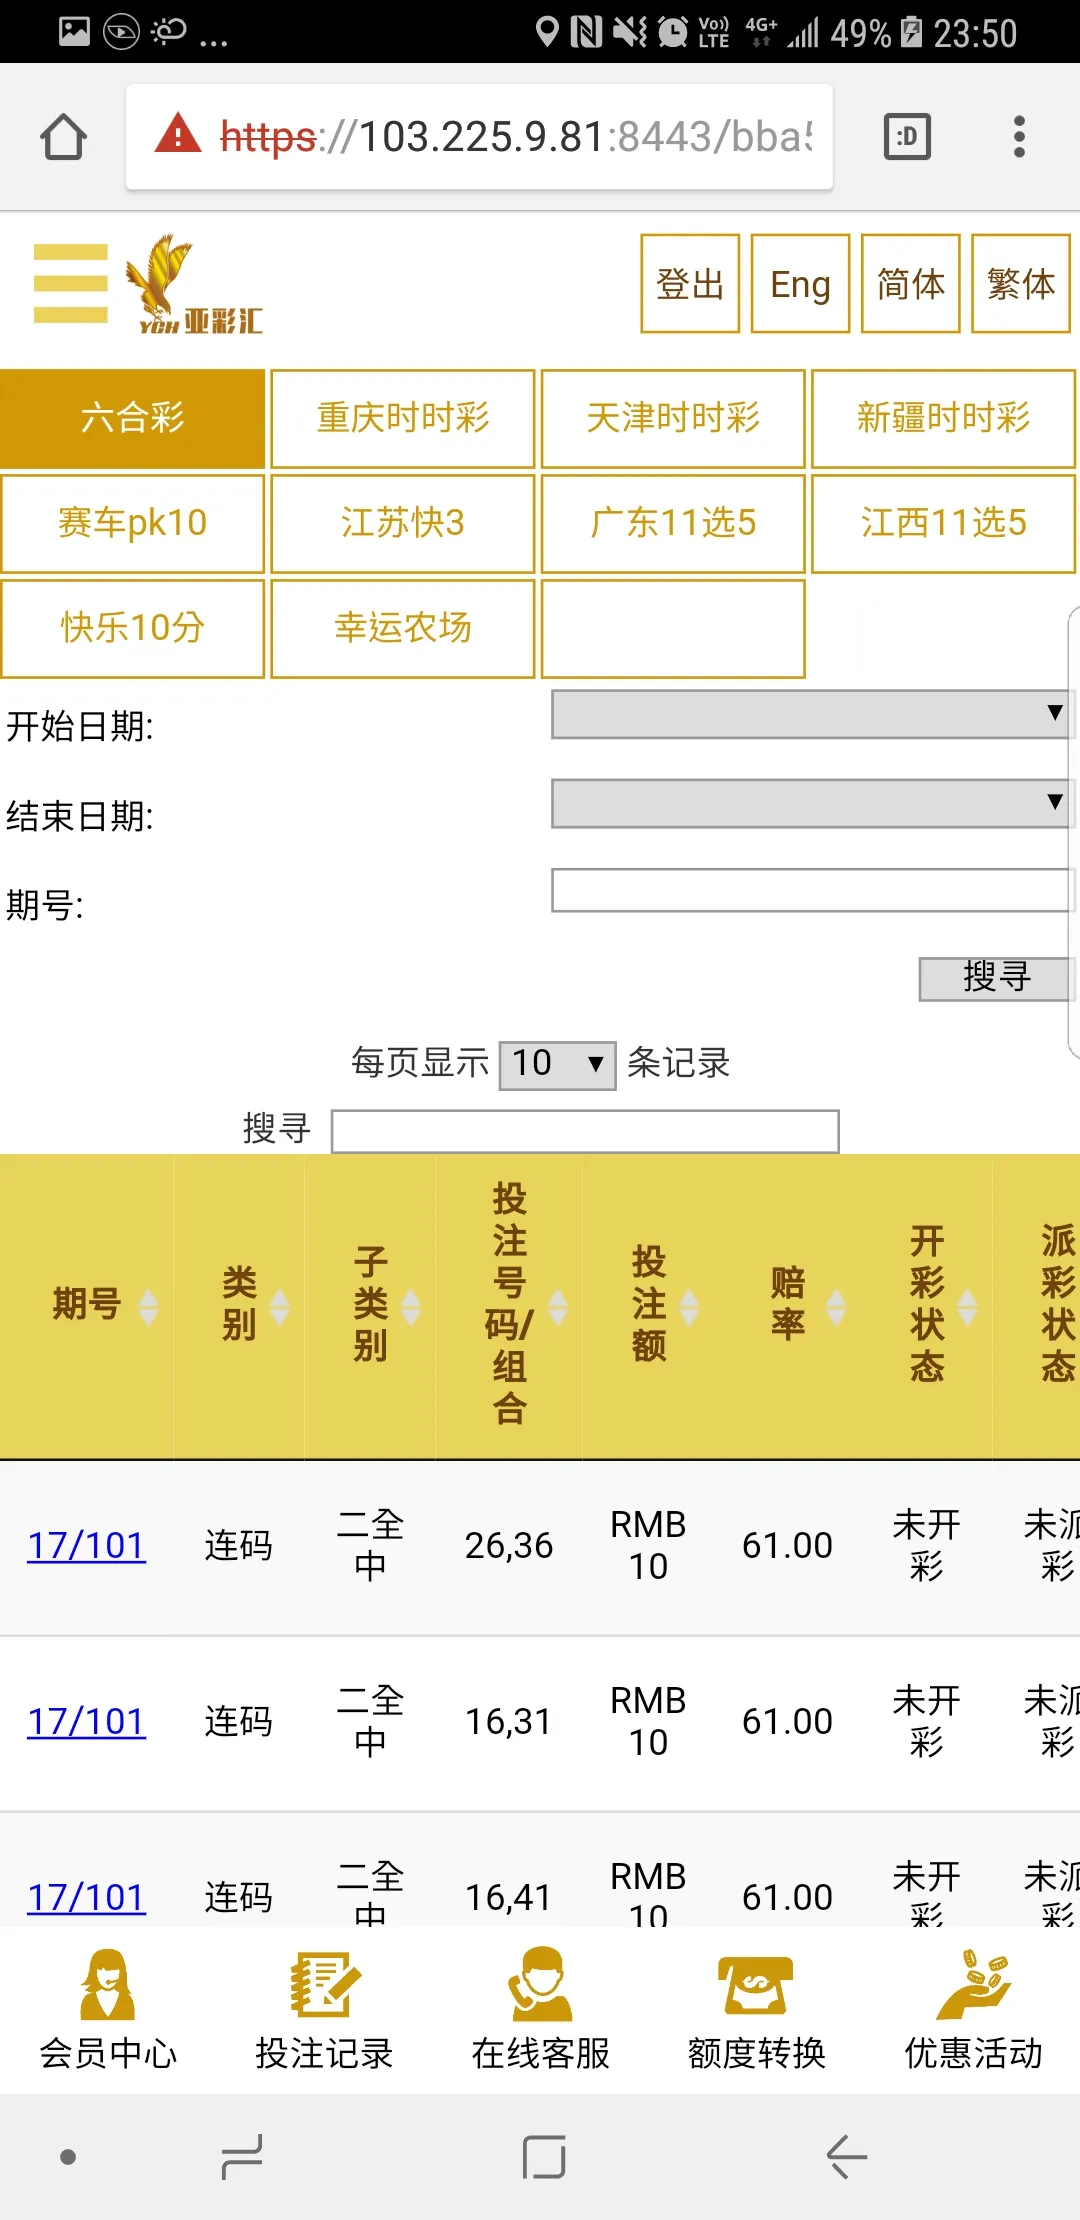Sort table by 赔率 column arrows
The image size is (1080, 2220).
point(836,1306)
